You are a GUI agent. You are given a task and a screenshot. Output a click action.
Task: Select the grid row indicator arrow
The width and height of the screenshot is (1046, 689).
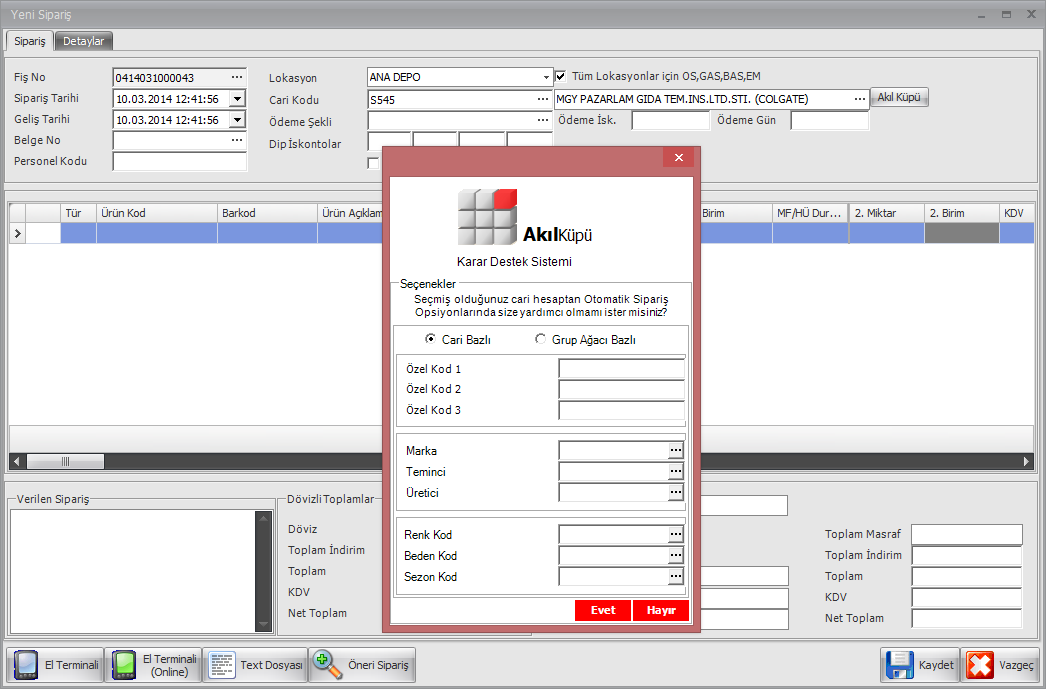17,233
